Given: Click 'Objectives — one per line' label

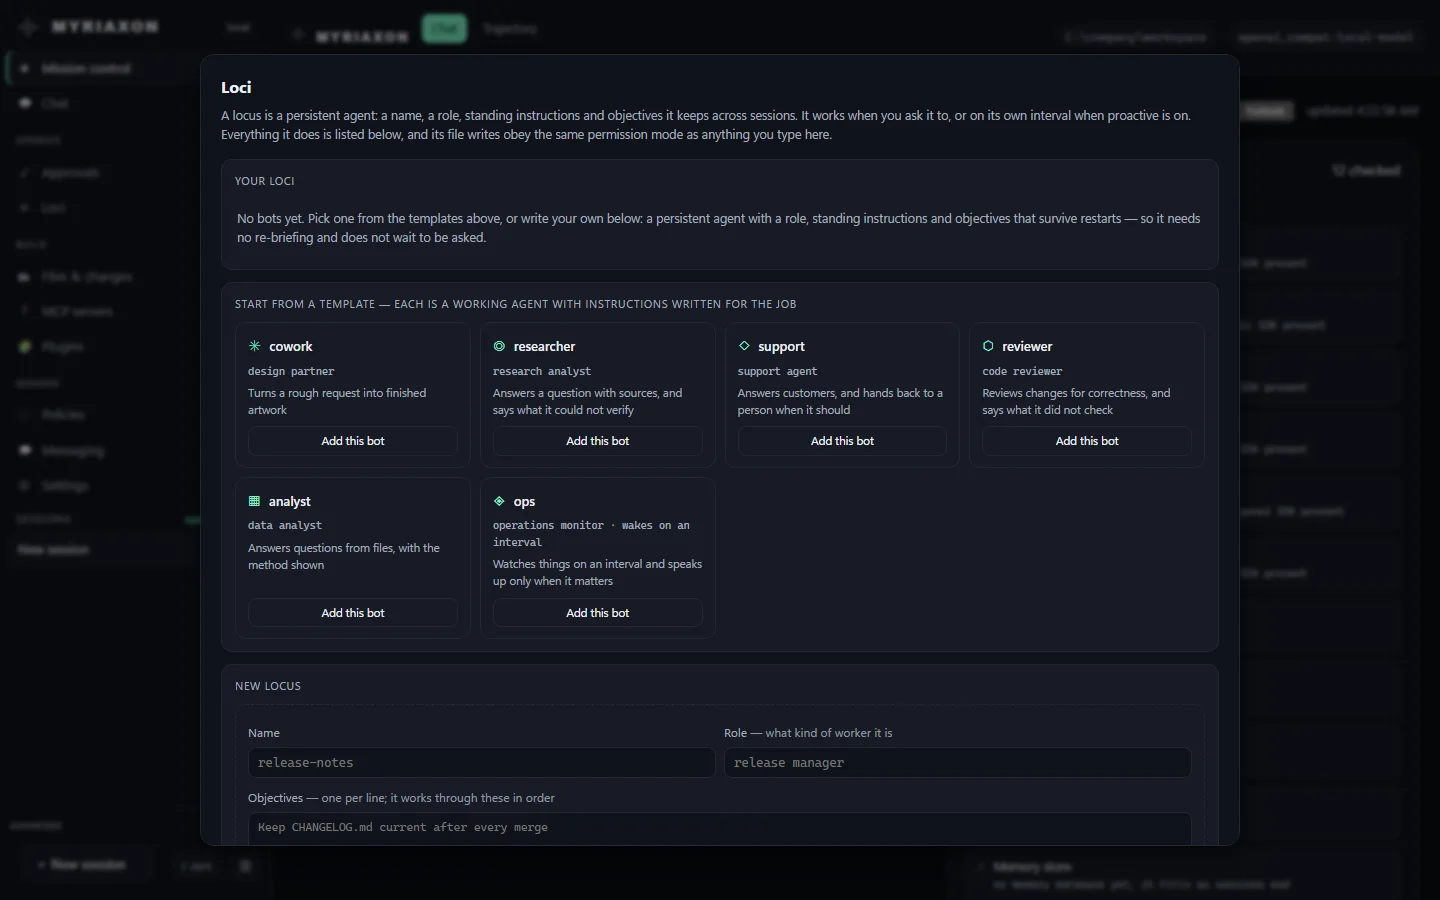Looking at the screenshot, I should tap(401, 798).
